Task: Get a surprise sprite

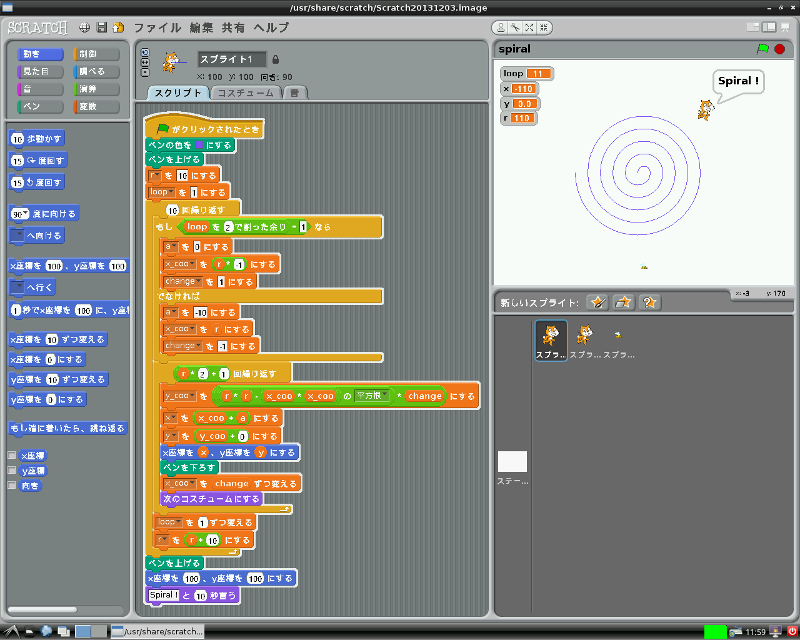Action: click(649, 302)
